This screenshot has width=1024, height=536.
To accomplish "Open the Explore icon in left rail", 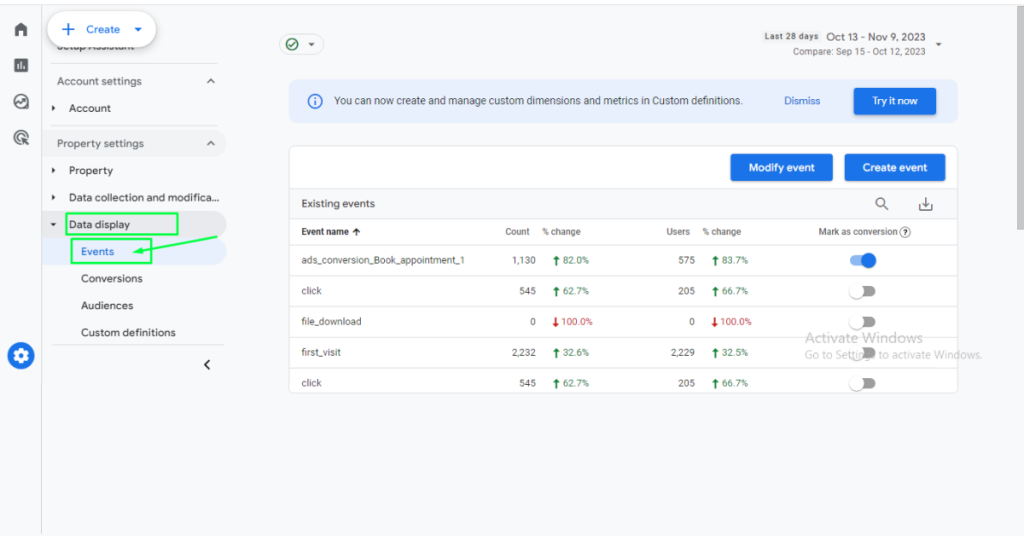I will [20, 101].
